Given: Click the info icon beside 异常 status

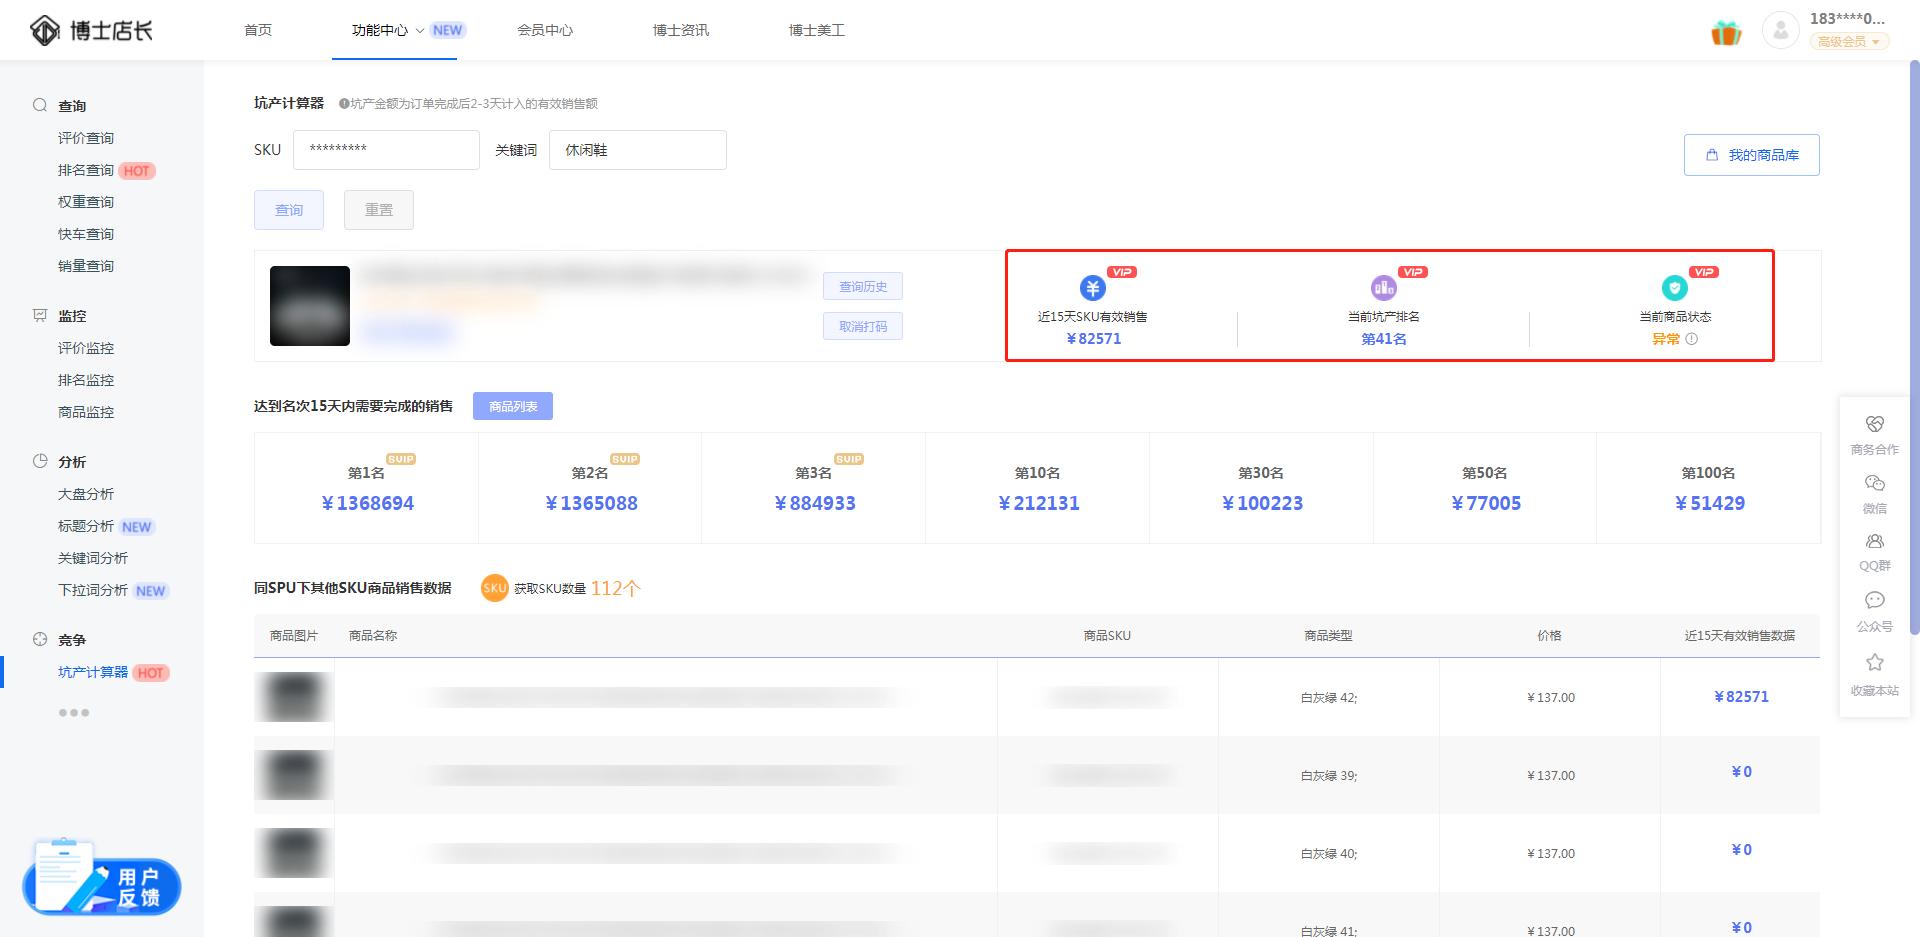Looking at the screenshot, I should point(1692,339).
